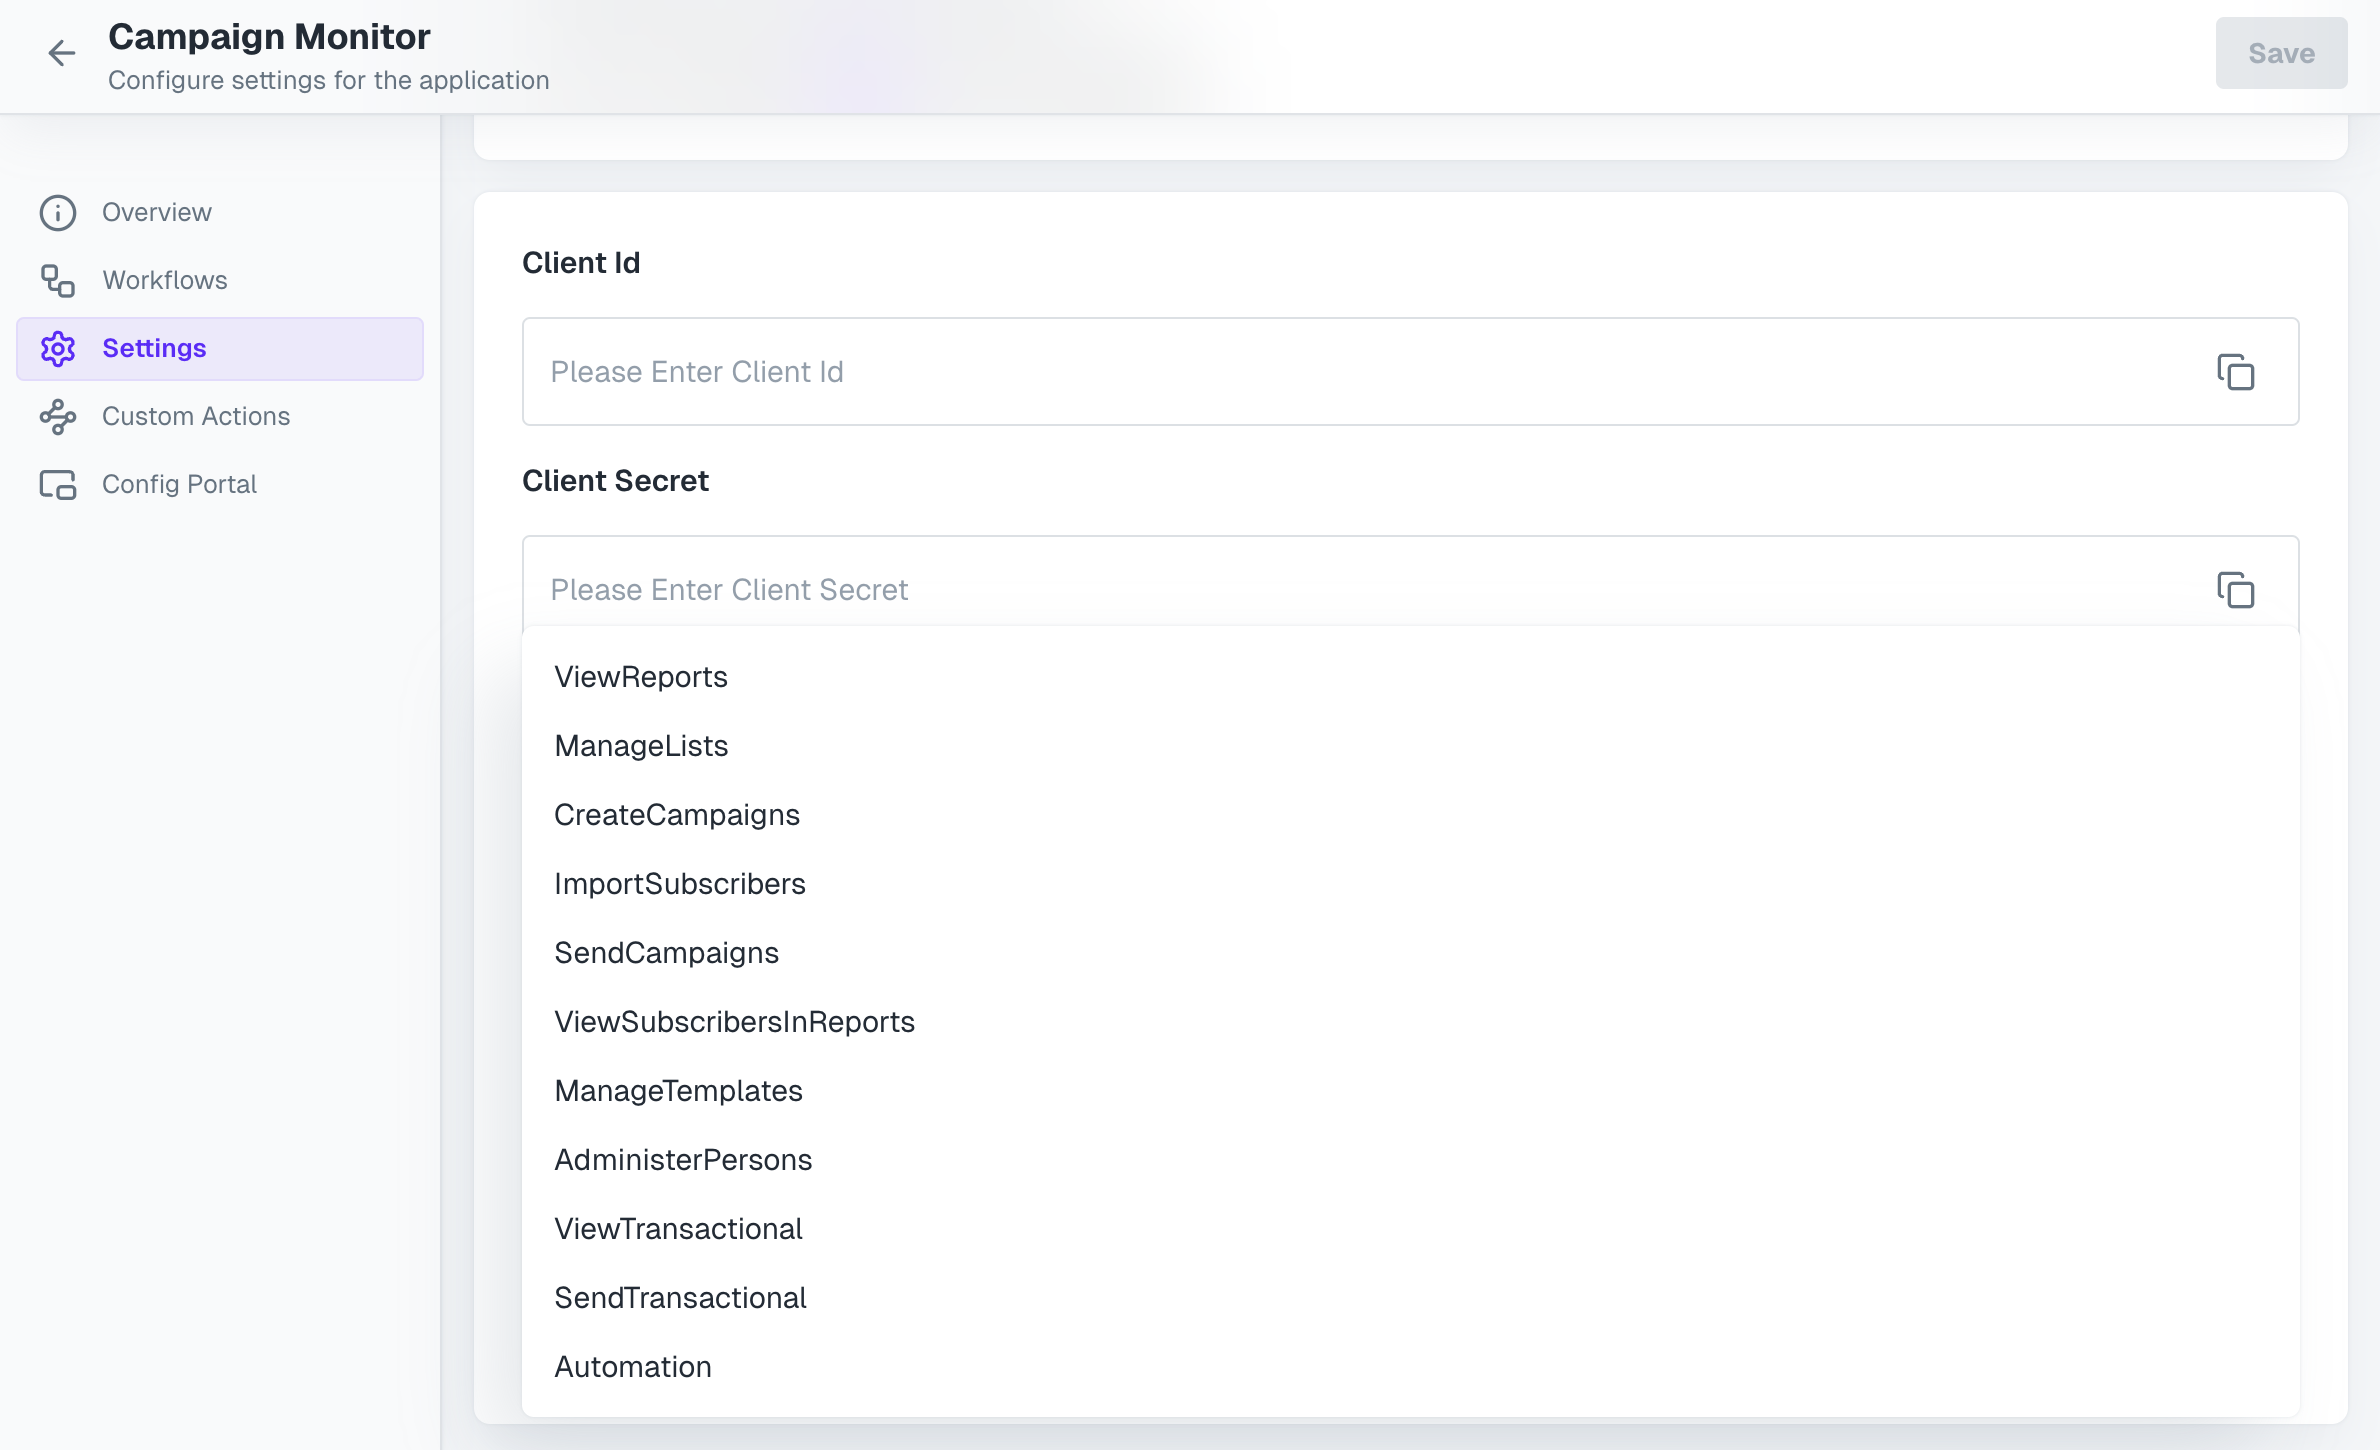Select the Overview info icon in sidebar
Screen dimensions: 2380x1450
(x=57, y=212)
